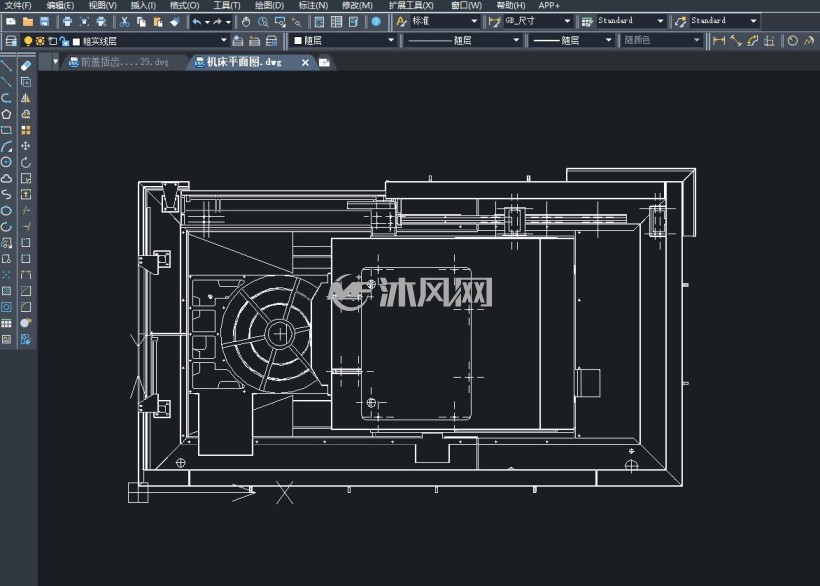Select the Erase tool

tap(26, 66)
